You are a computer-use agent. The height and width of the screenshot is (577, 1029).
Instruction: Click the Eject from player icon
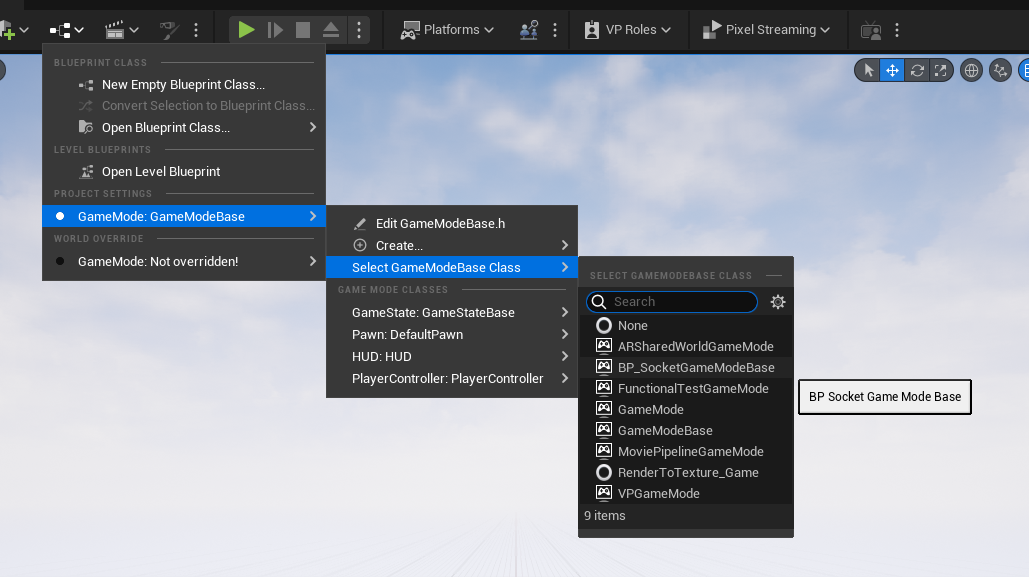pos(331,30)
